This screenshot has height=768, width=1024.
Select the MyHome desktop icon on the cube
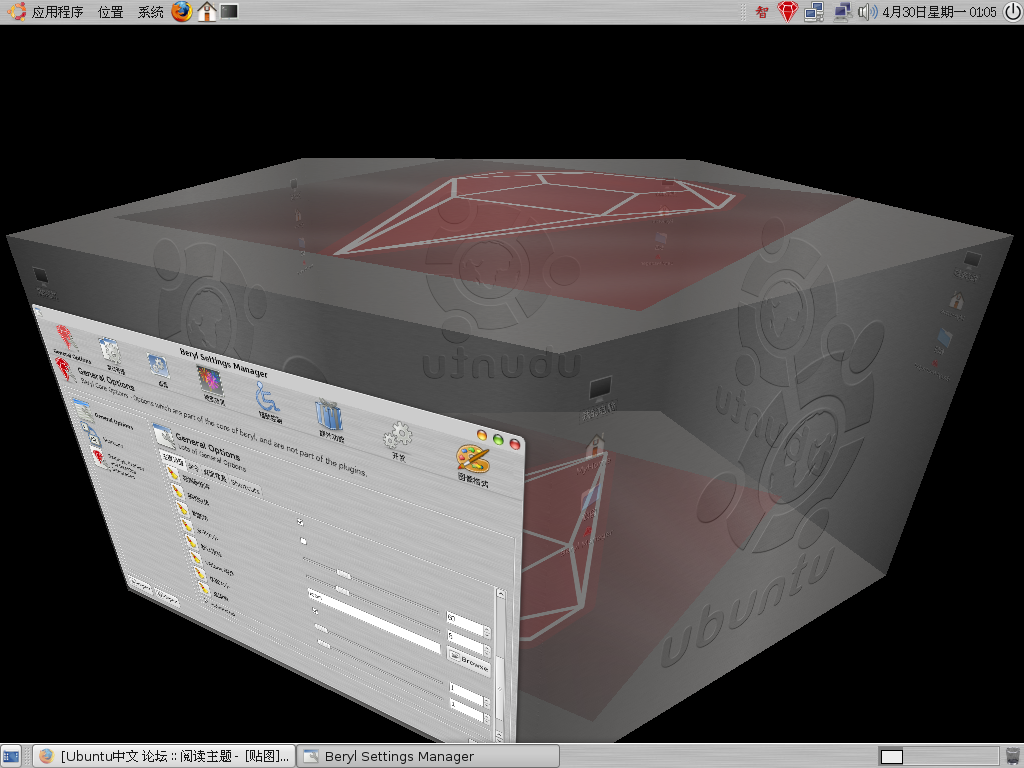(x=594, y=455)
